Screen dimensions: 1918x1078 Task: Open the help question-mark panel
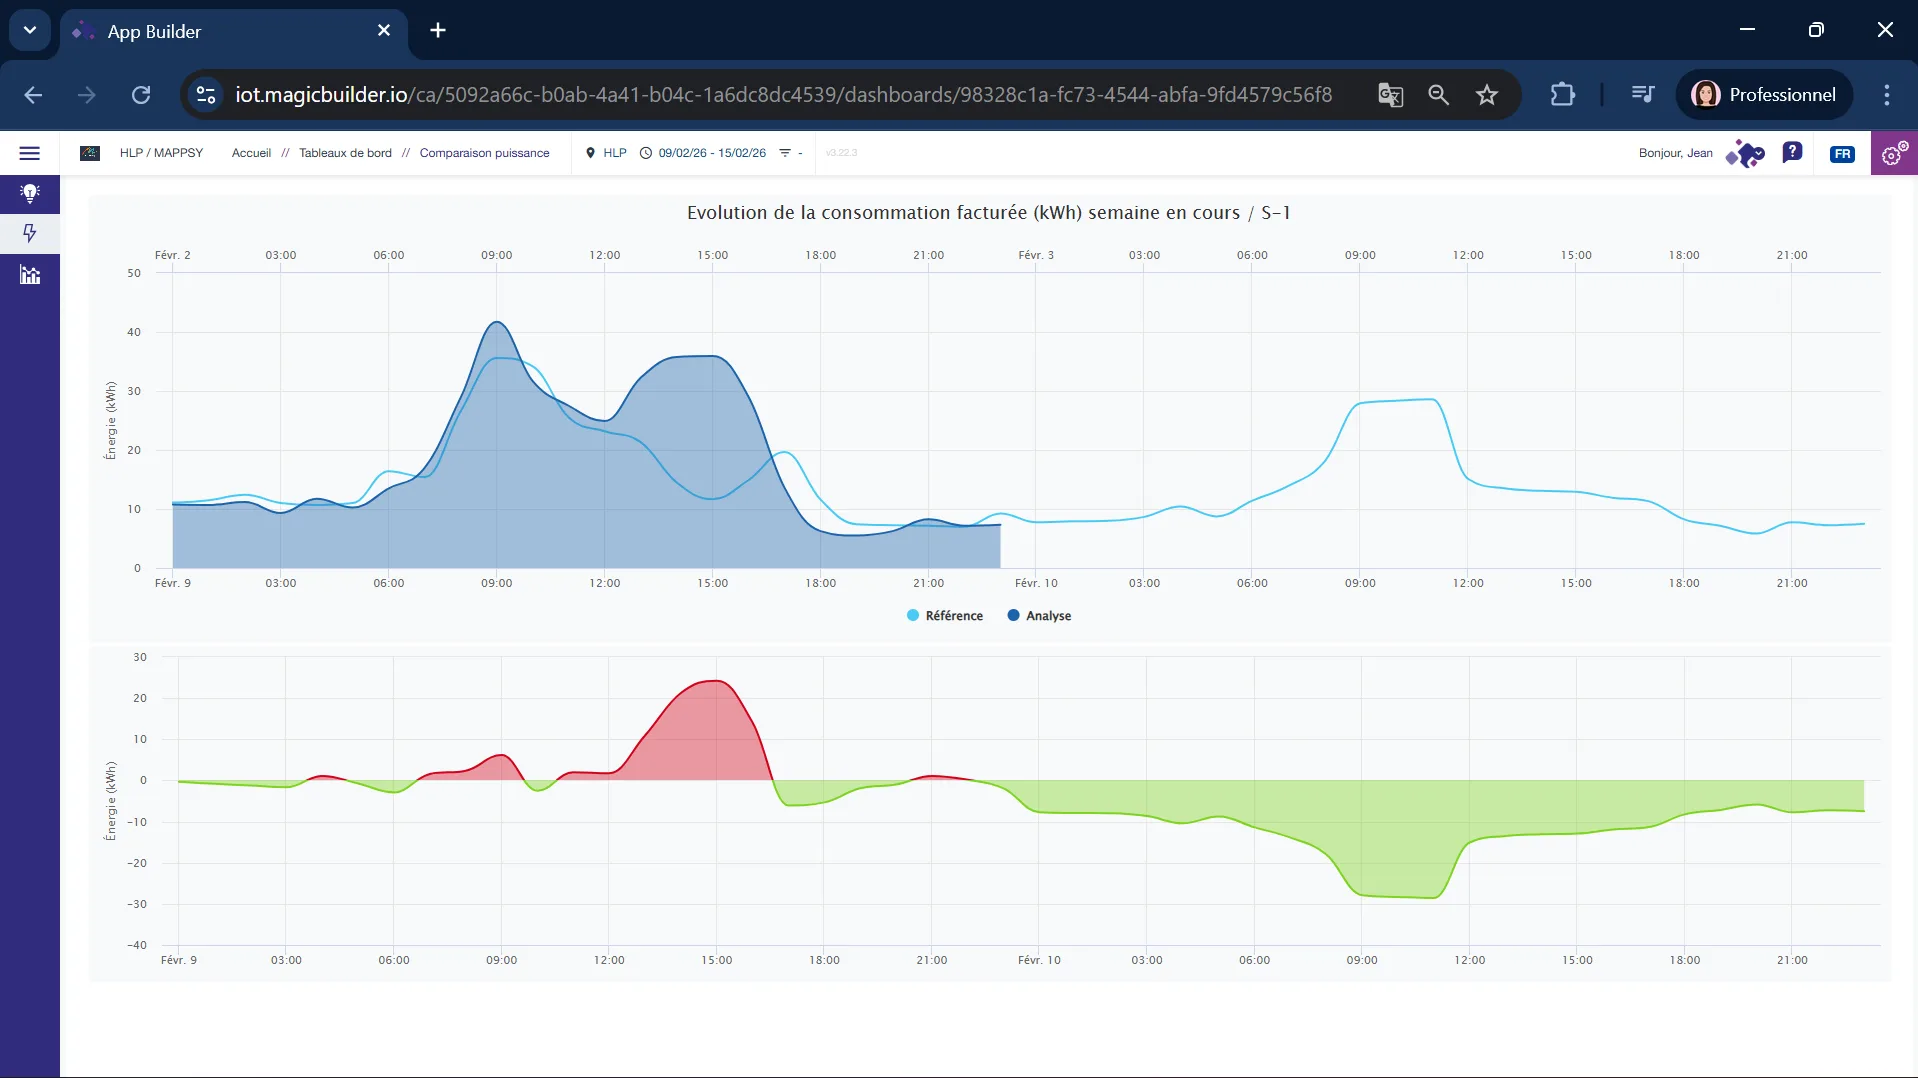[x=1793, y=152]
